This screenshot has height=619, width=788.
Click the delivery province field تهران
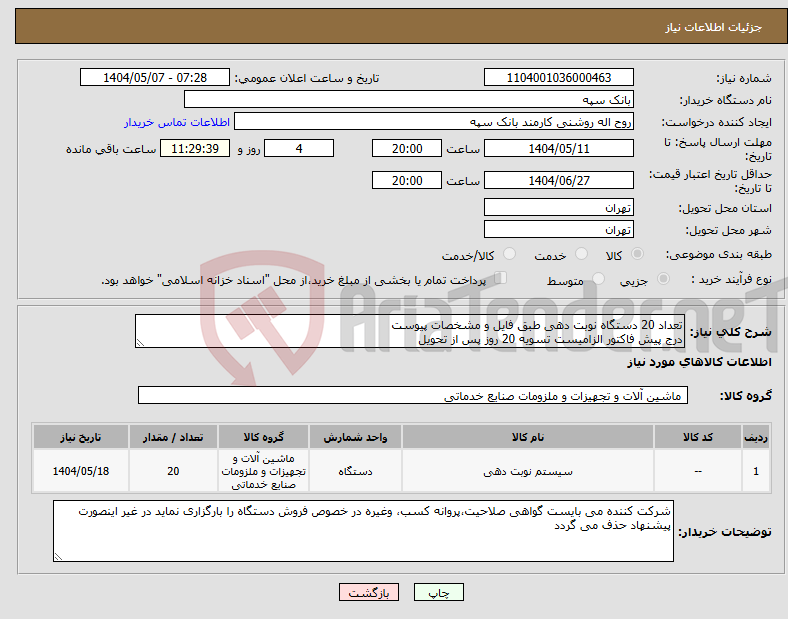(x=559, y=208)
